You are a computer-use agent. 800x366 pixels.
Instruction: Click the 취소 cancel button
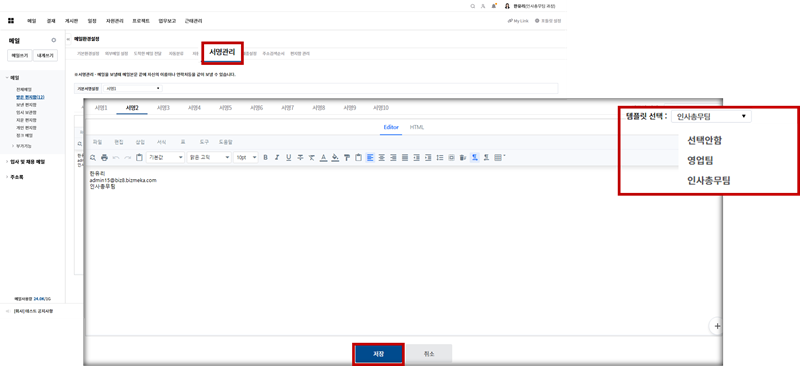click(x=429, y=354)
